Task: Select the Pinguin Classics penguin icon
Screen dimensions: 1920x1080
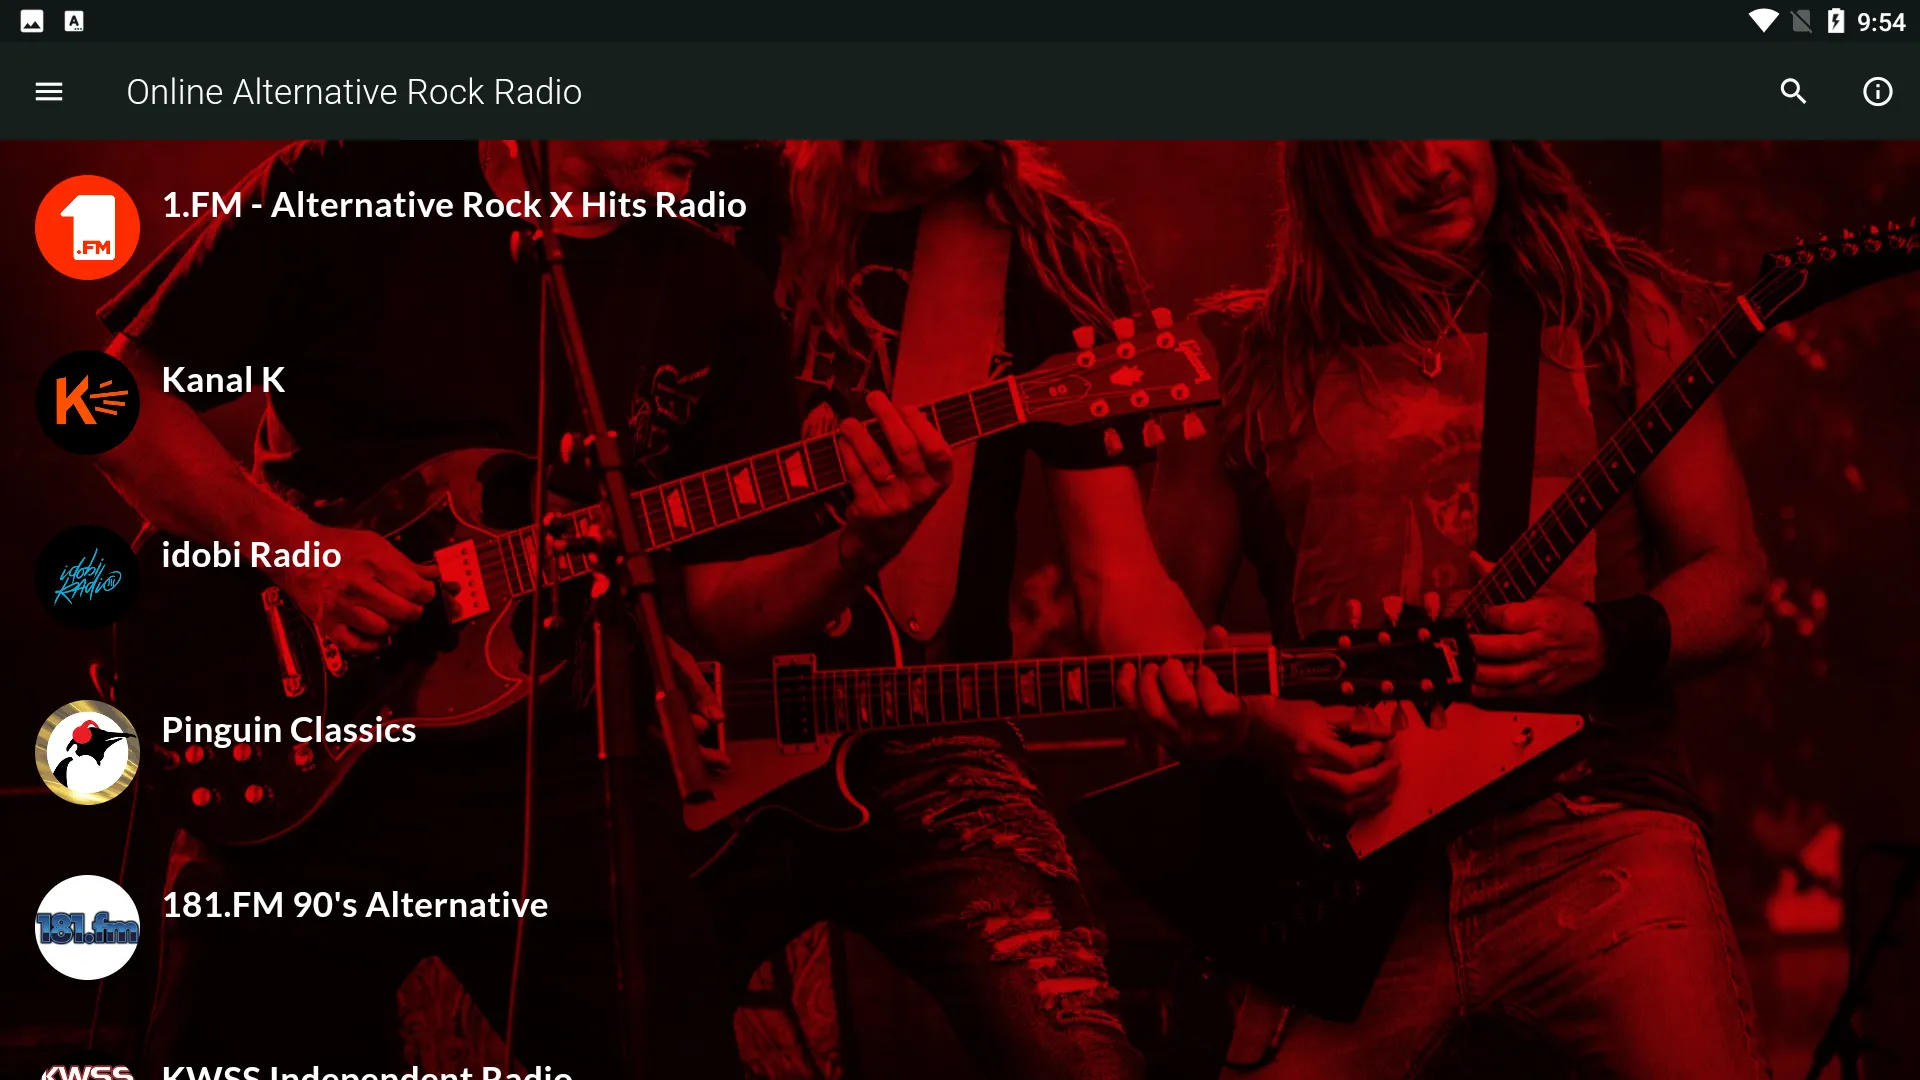Action: 87,752
